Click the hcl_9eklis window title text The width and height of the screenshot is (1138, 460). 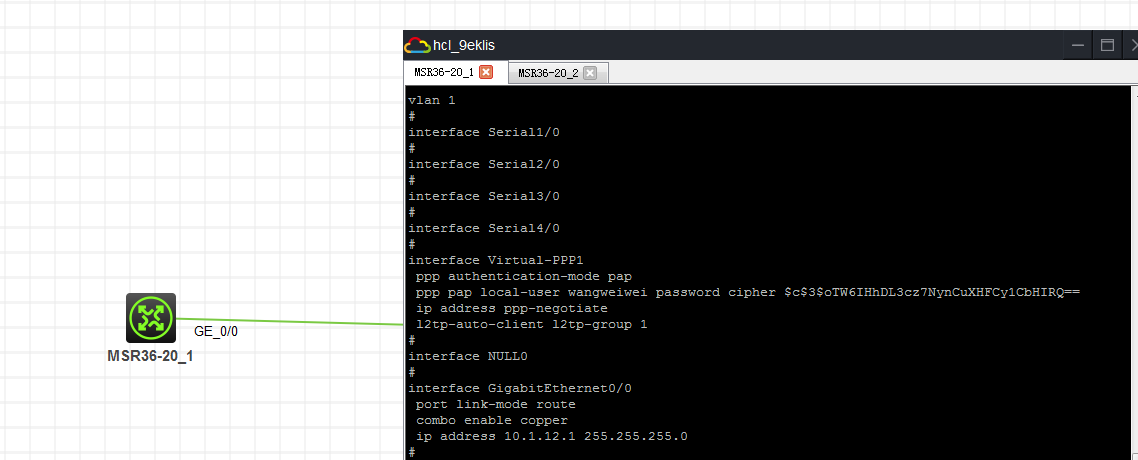pos(464,45)
